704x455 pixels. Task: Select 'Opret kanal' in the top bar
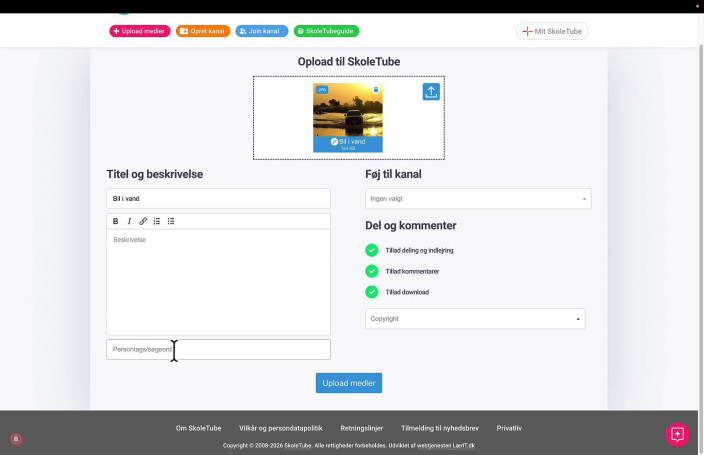[203, 31]
